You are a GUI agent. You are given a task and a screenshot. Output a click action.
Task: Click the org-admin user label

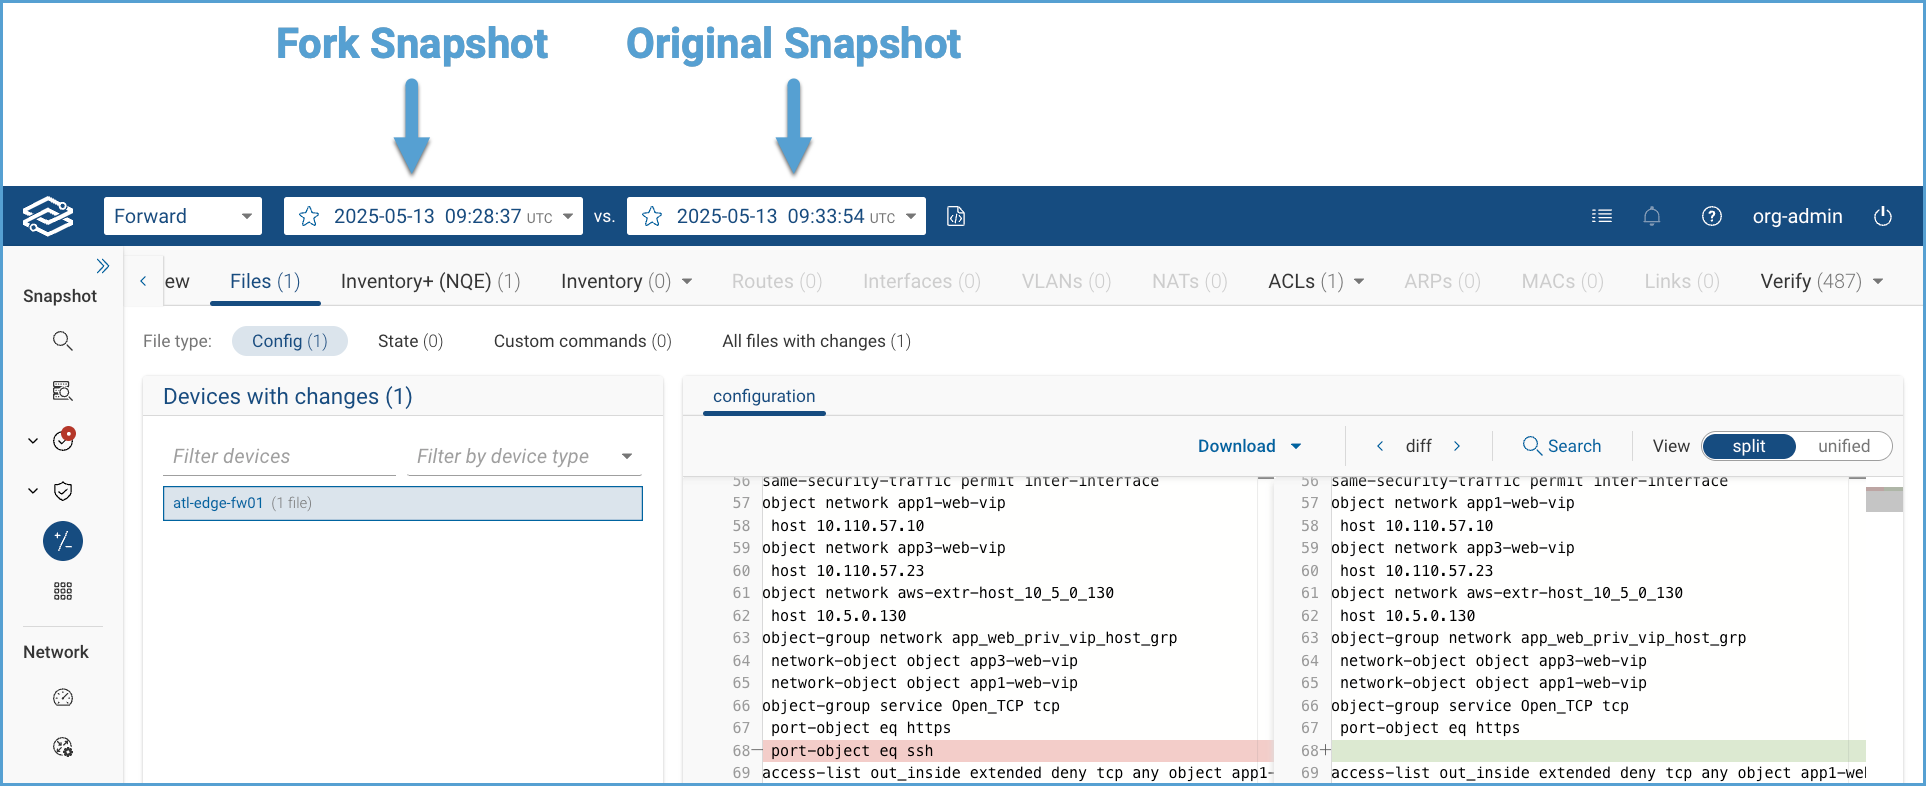[1797, 216]
